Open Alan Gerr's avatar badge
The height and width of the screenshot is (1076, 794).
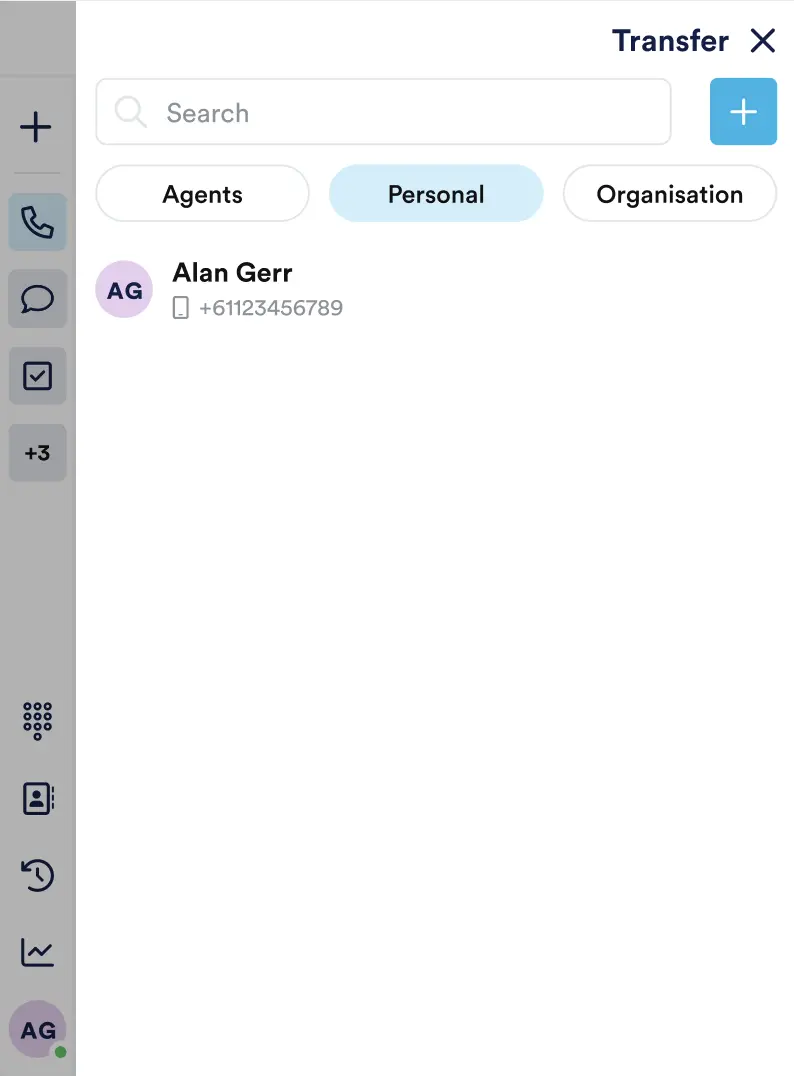pos(123,289)
